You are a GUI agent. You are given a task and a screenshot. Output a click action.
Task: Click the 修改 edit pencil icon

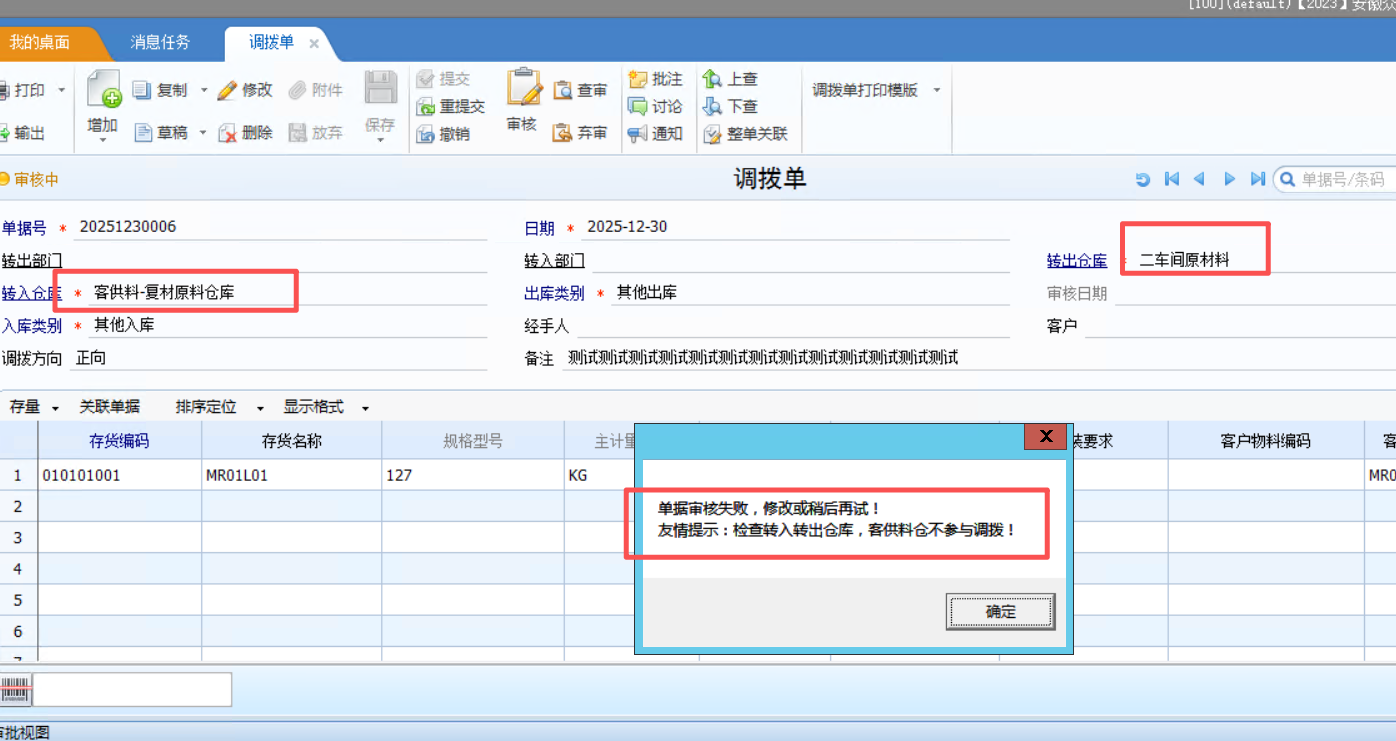coord(228,90)
